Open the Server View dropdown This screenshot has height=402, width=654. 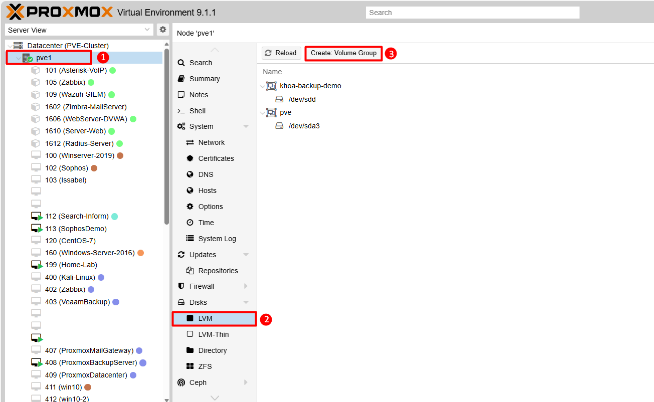78,30
